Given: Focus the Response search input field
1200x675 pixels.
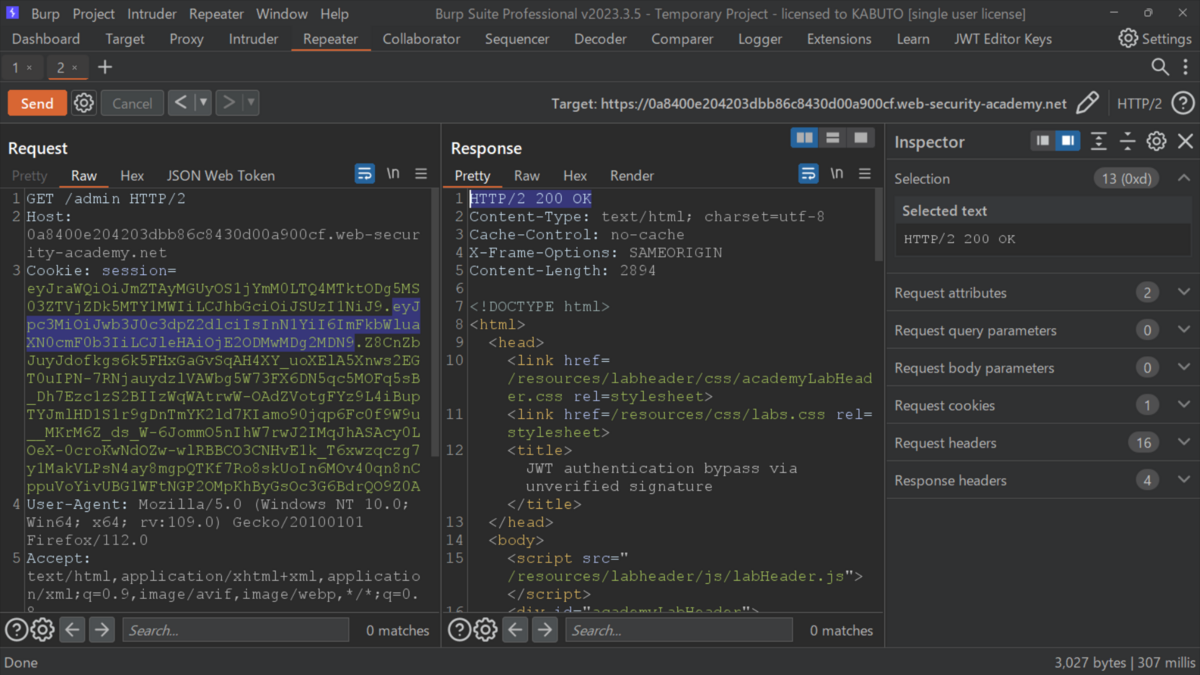Looking at the screenshot, I should point(679,630).
